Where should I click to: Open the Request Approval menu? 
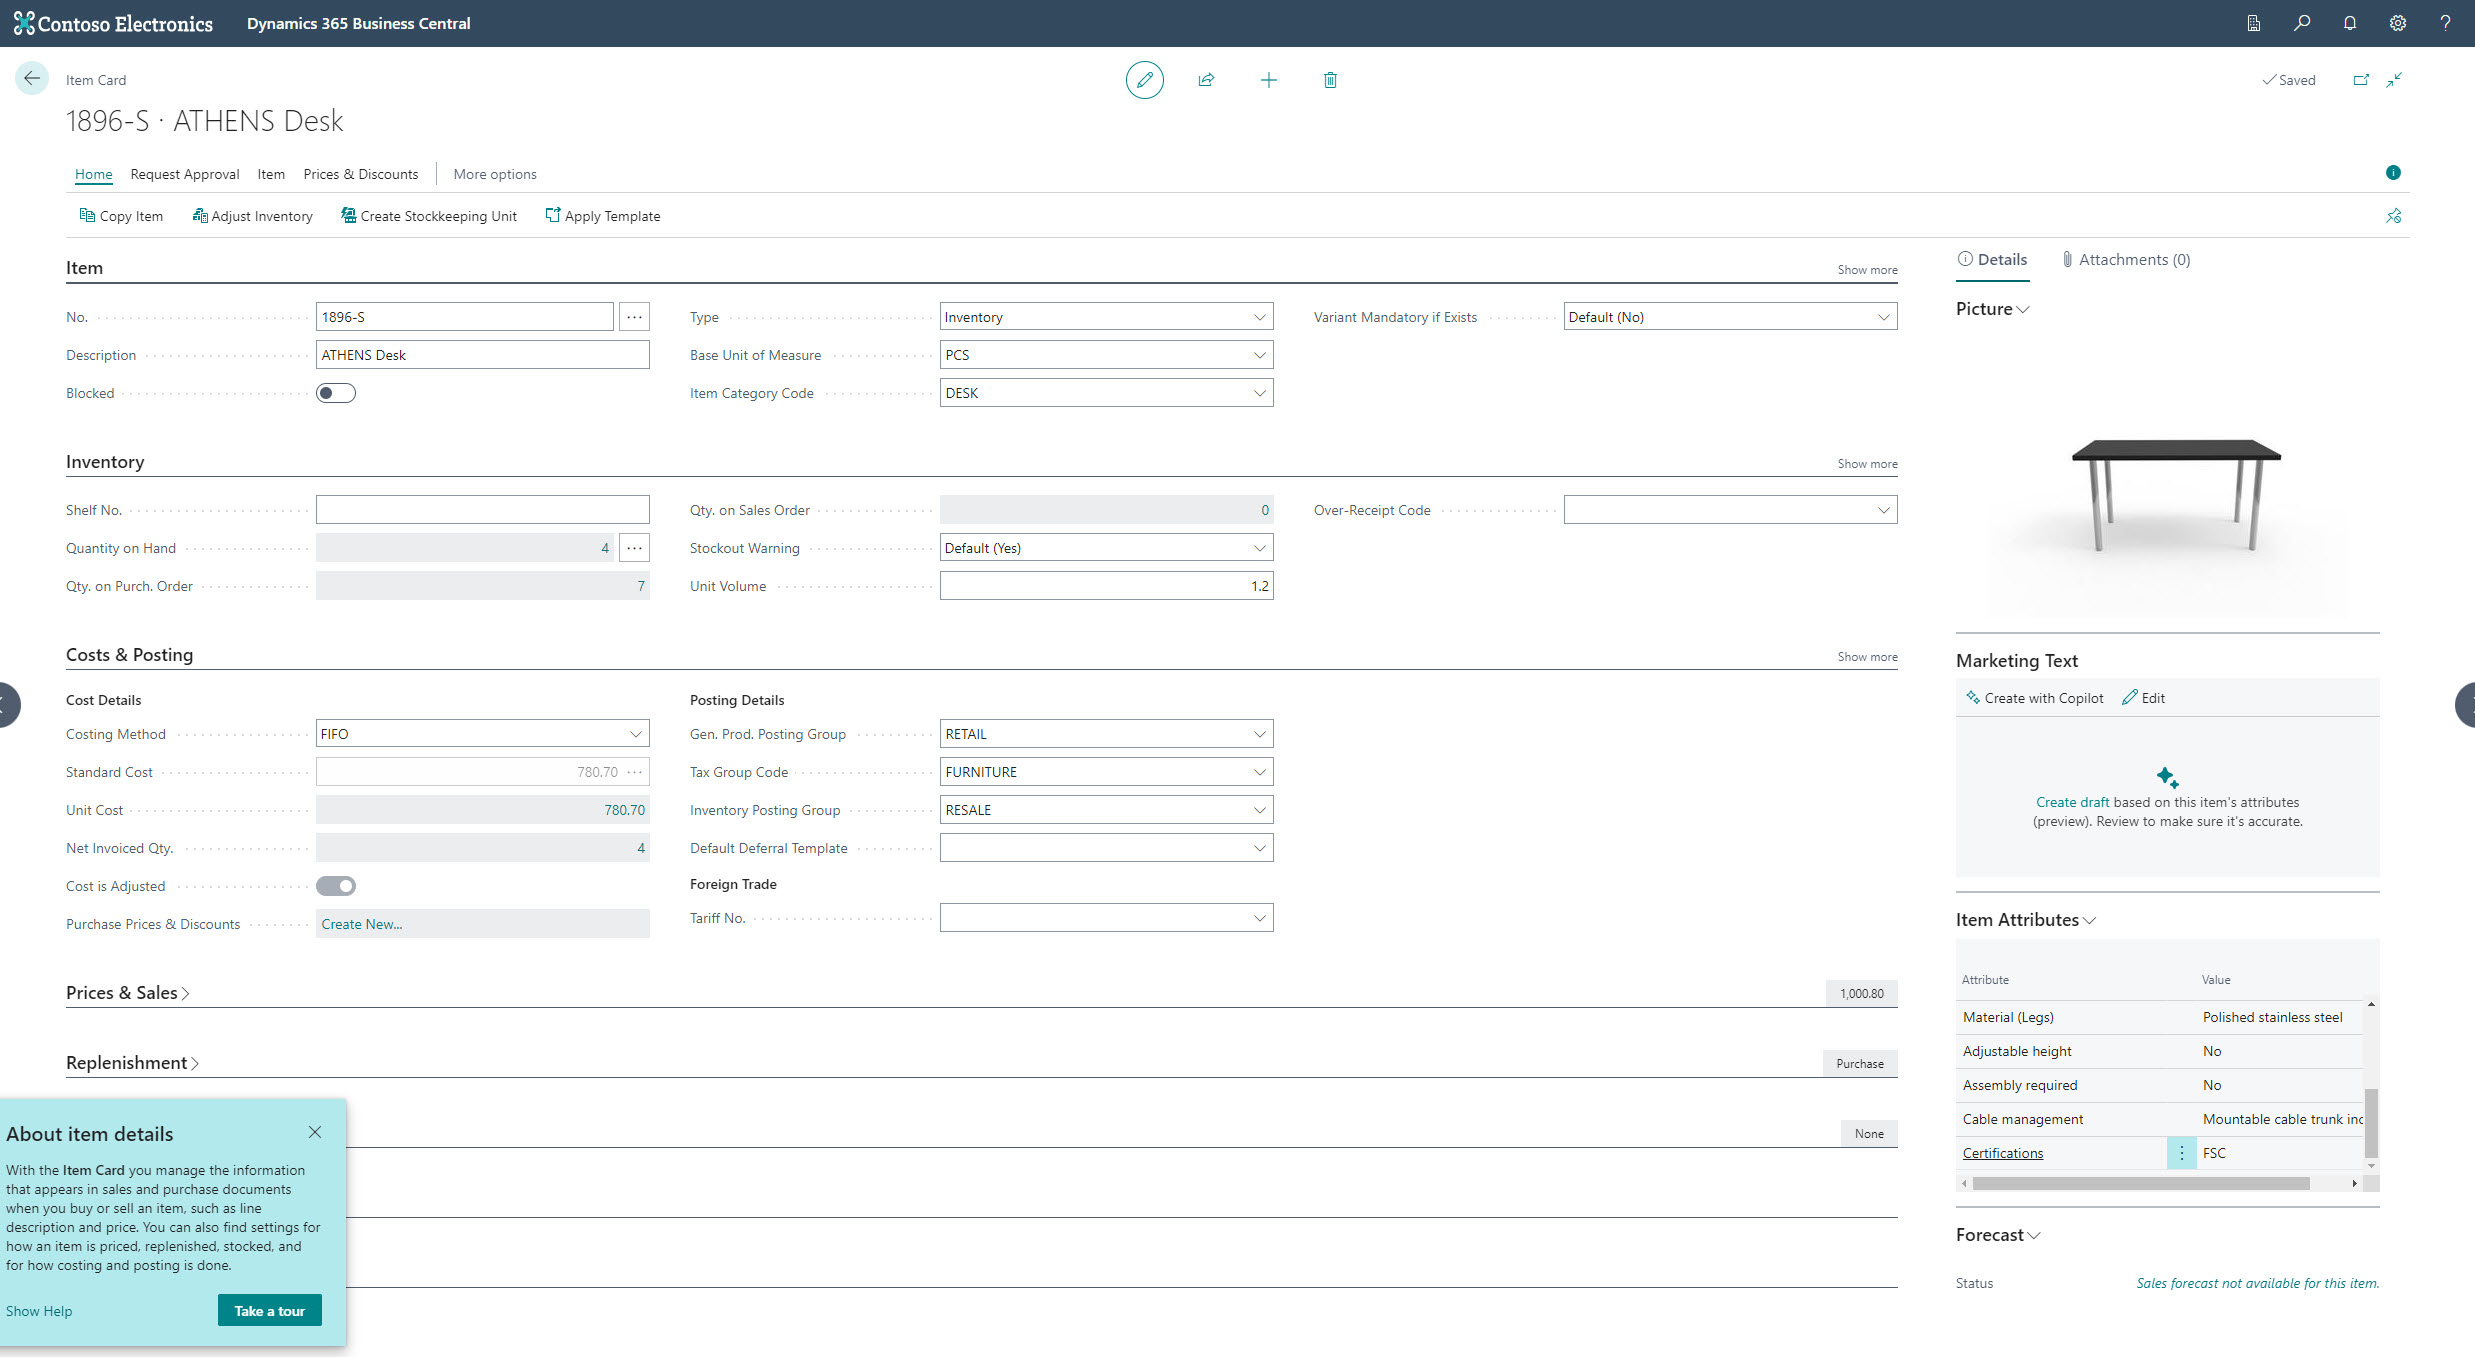185,174
